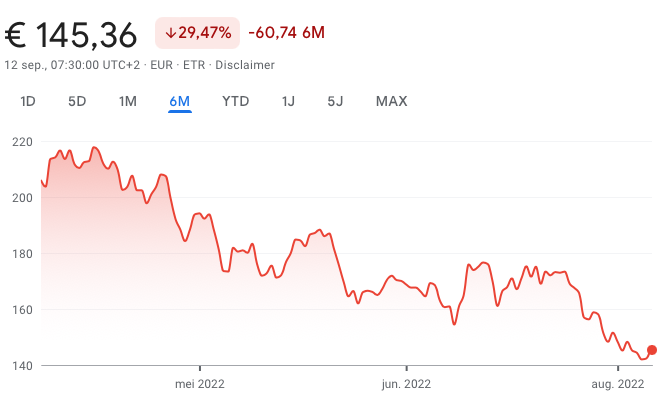Click the 220 y-axis label
The height and width of the screenshot is (400, 663).
click(22, 142)
